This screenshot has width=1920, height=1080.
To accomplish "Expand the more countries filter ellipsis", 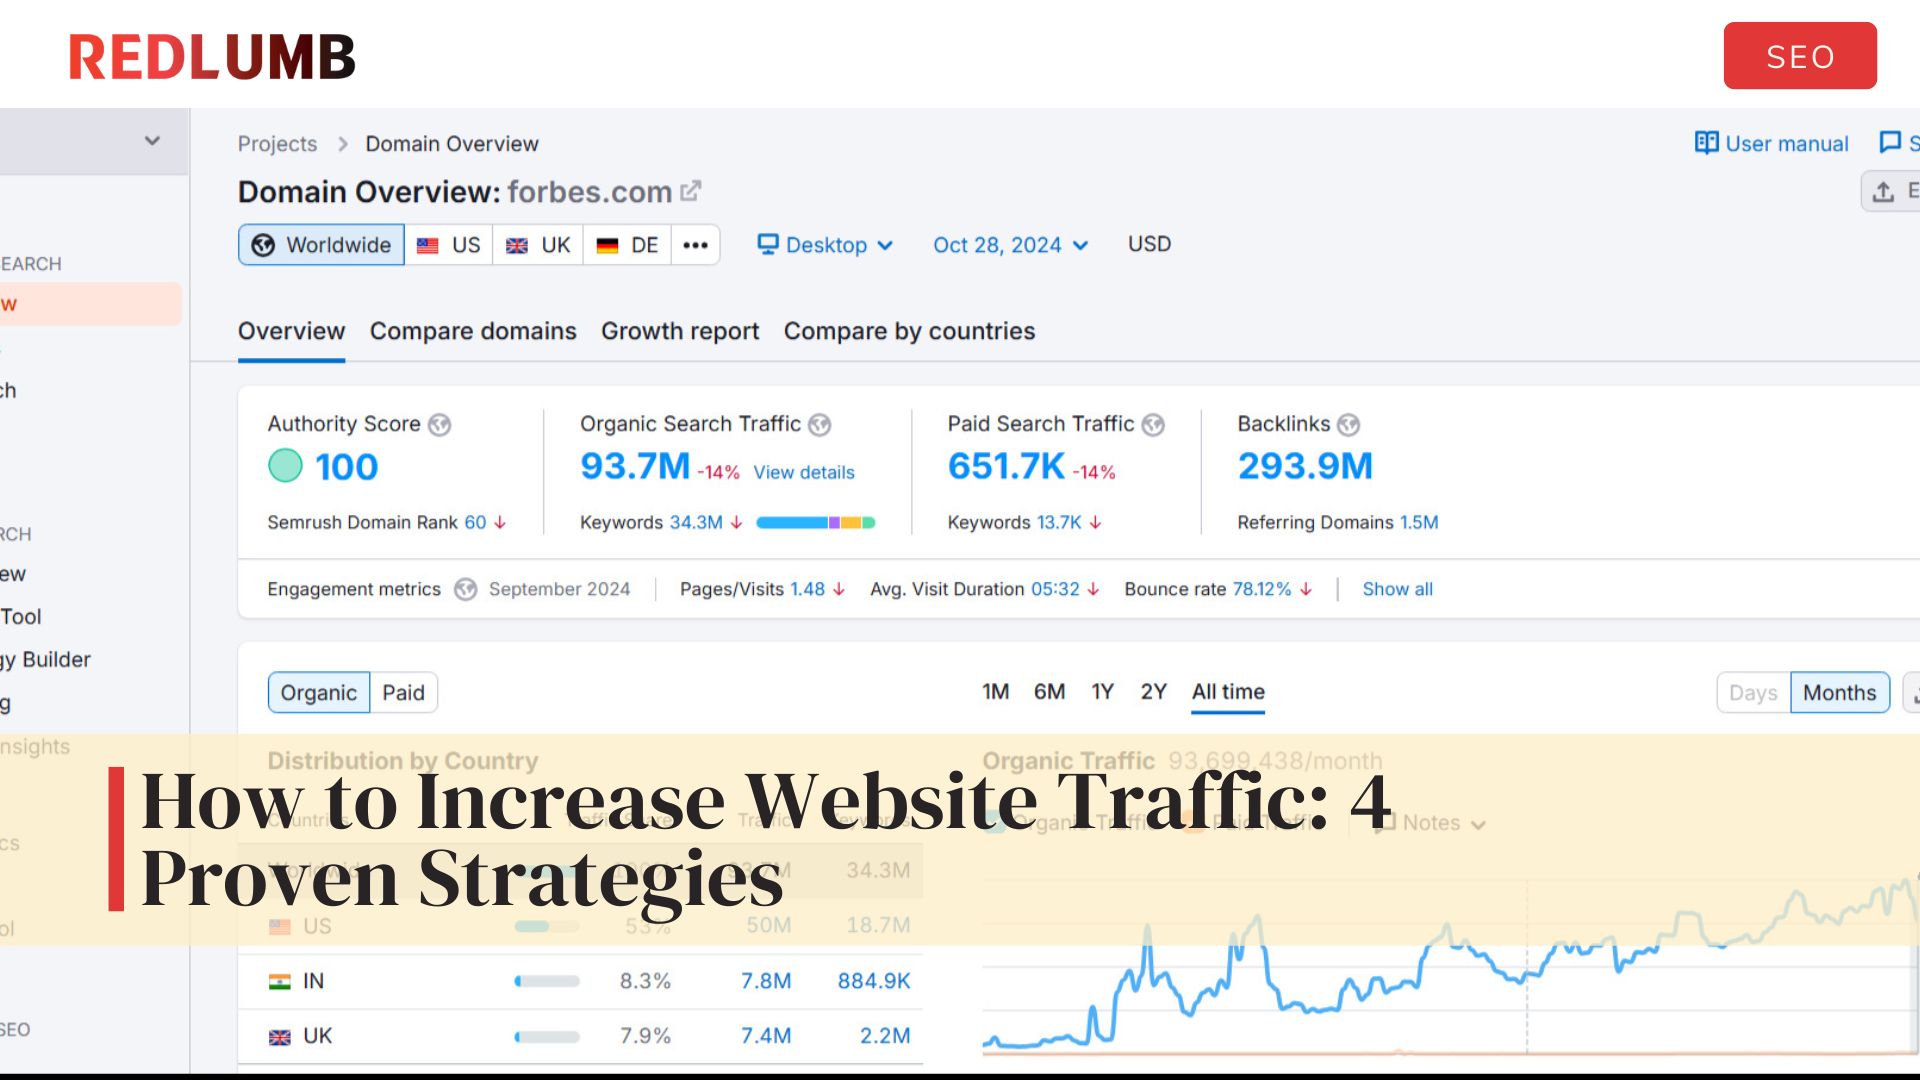I will (695, 244).
